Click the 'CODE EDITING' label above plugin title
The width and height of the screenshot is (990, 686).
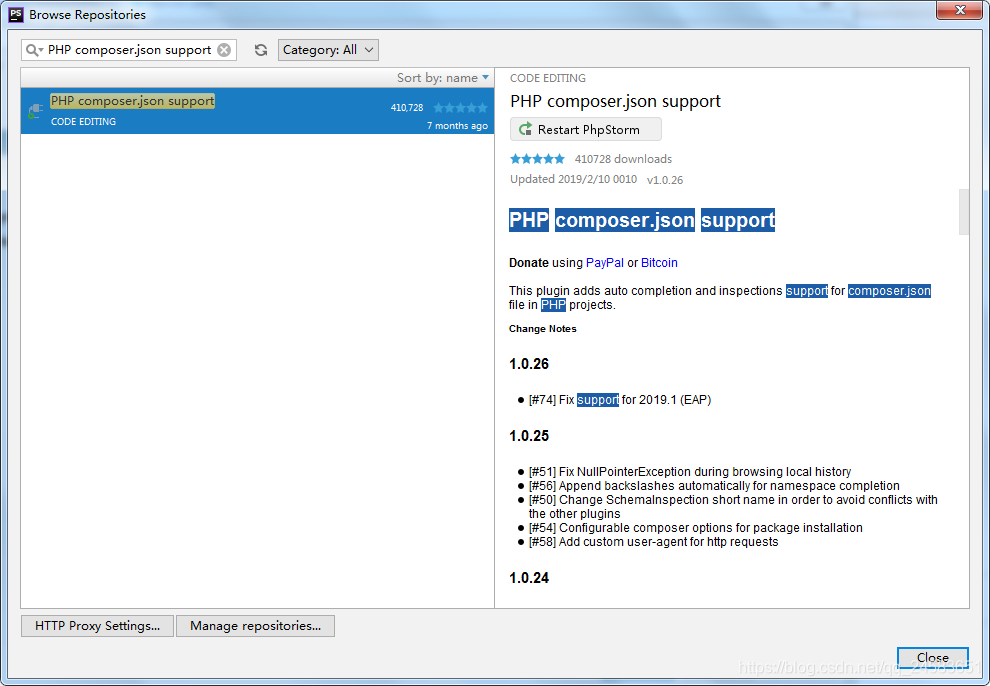(x=548, y=78)
